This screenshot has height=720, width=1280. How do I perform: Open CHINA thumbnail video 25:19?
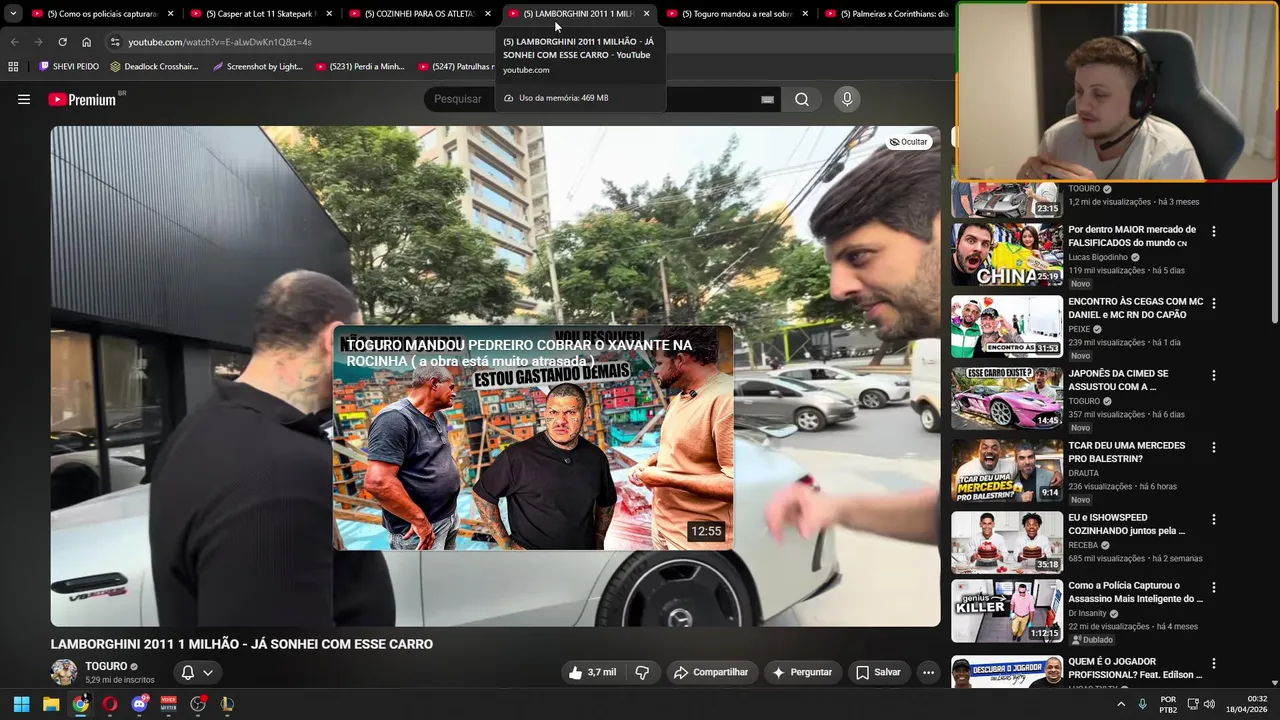pos(1007,254)
